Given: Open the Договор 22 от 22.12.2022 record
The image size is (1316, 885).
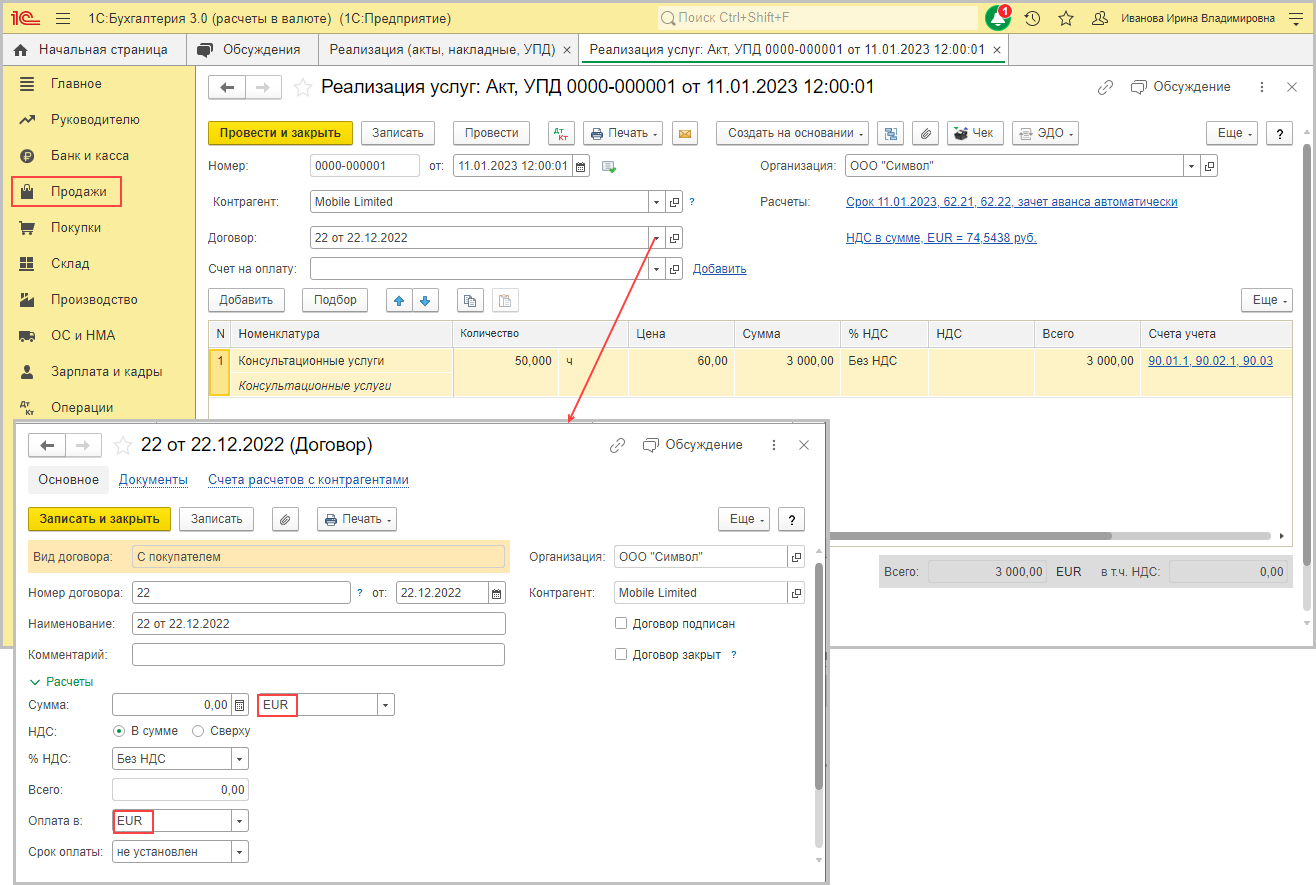Looking at the screenshot, I should click(674, 238).
